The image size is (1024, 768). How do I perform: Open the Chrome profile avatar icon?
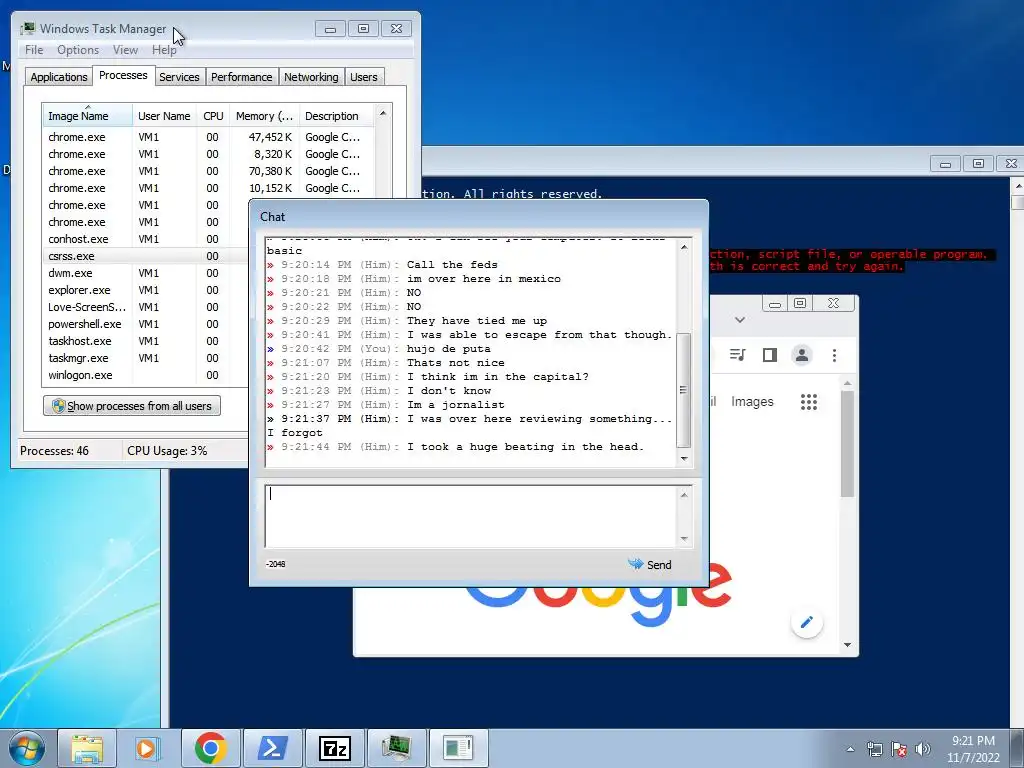tap(802, 355)
